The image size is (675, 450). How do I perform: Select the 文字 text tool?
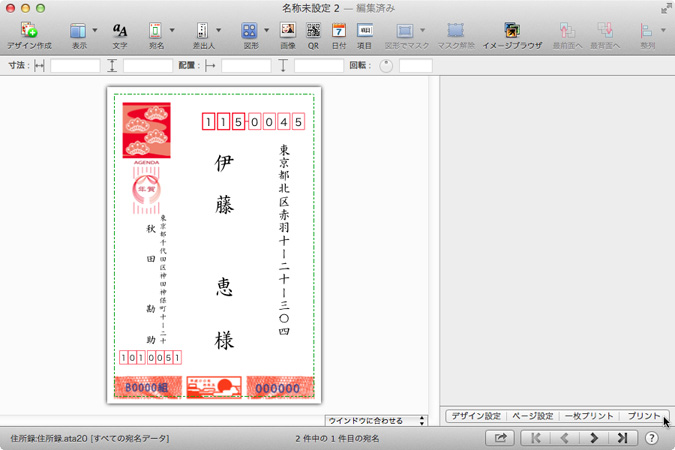120,32
